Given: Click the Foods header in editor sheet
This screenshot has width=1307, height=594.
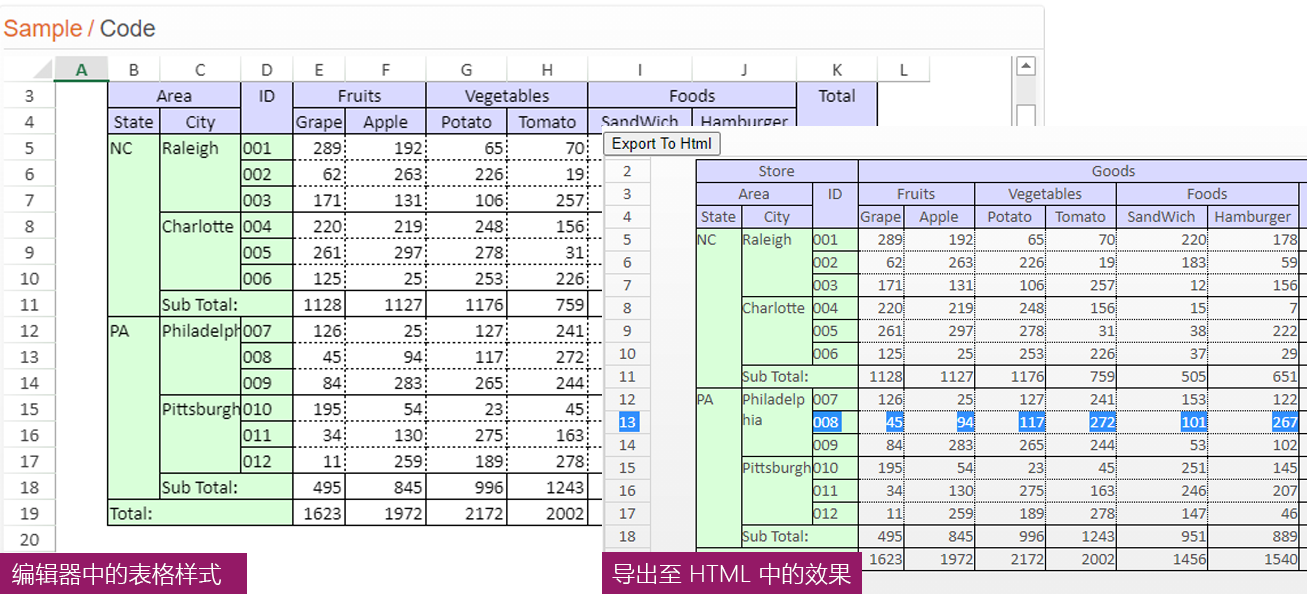Looking at the screenshot, I should point(692,96).
